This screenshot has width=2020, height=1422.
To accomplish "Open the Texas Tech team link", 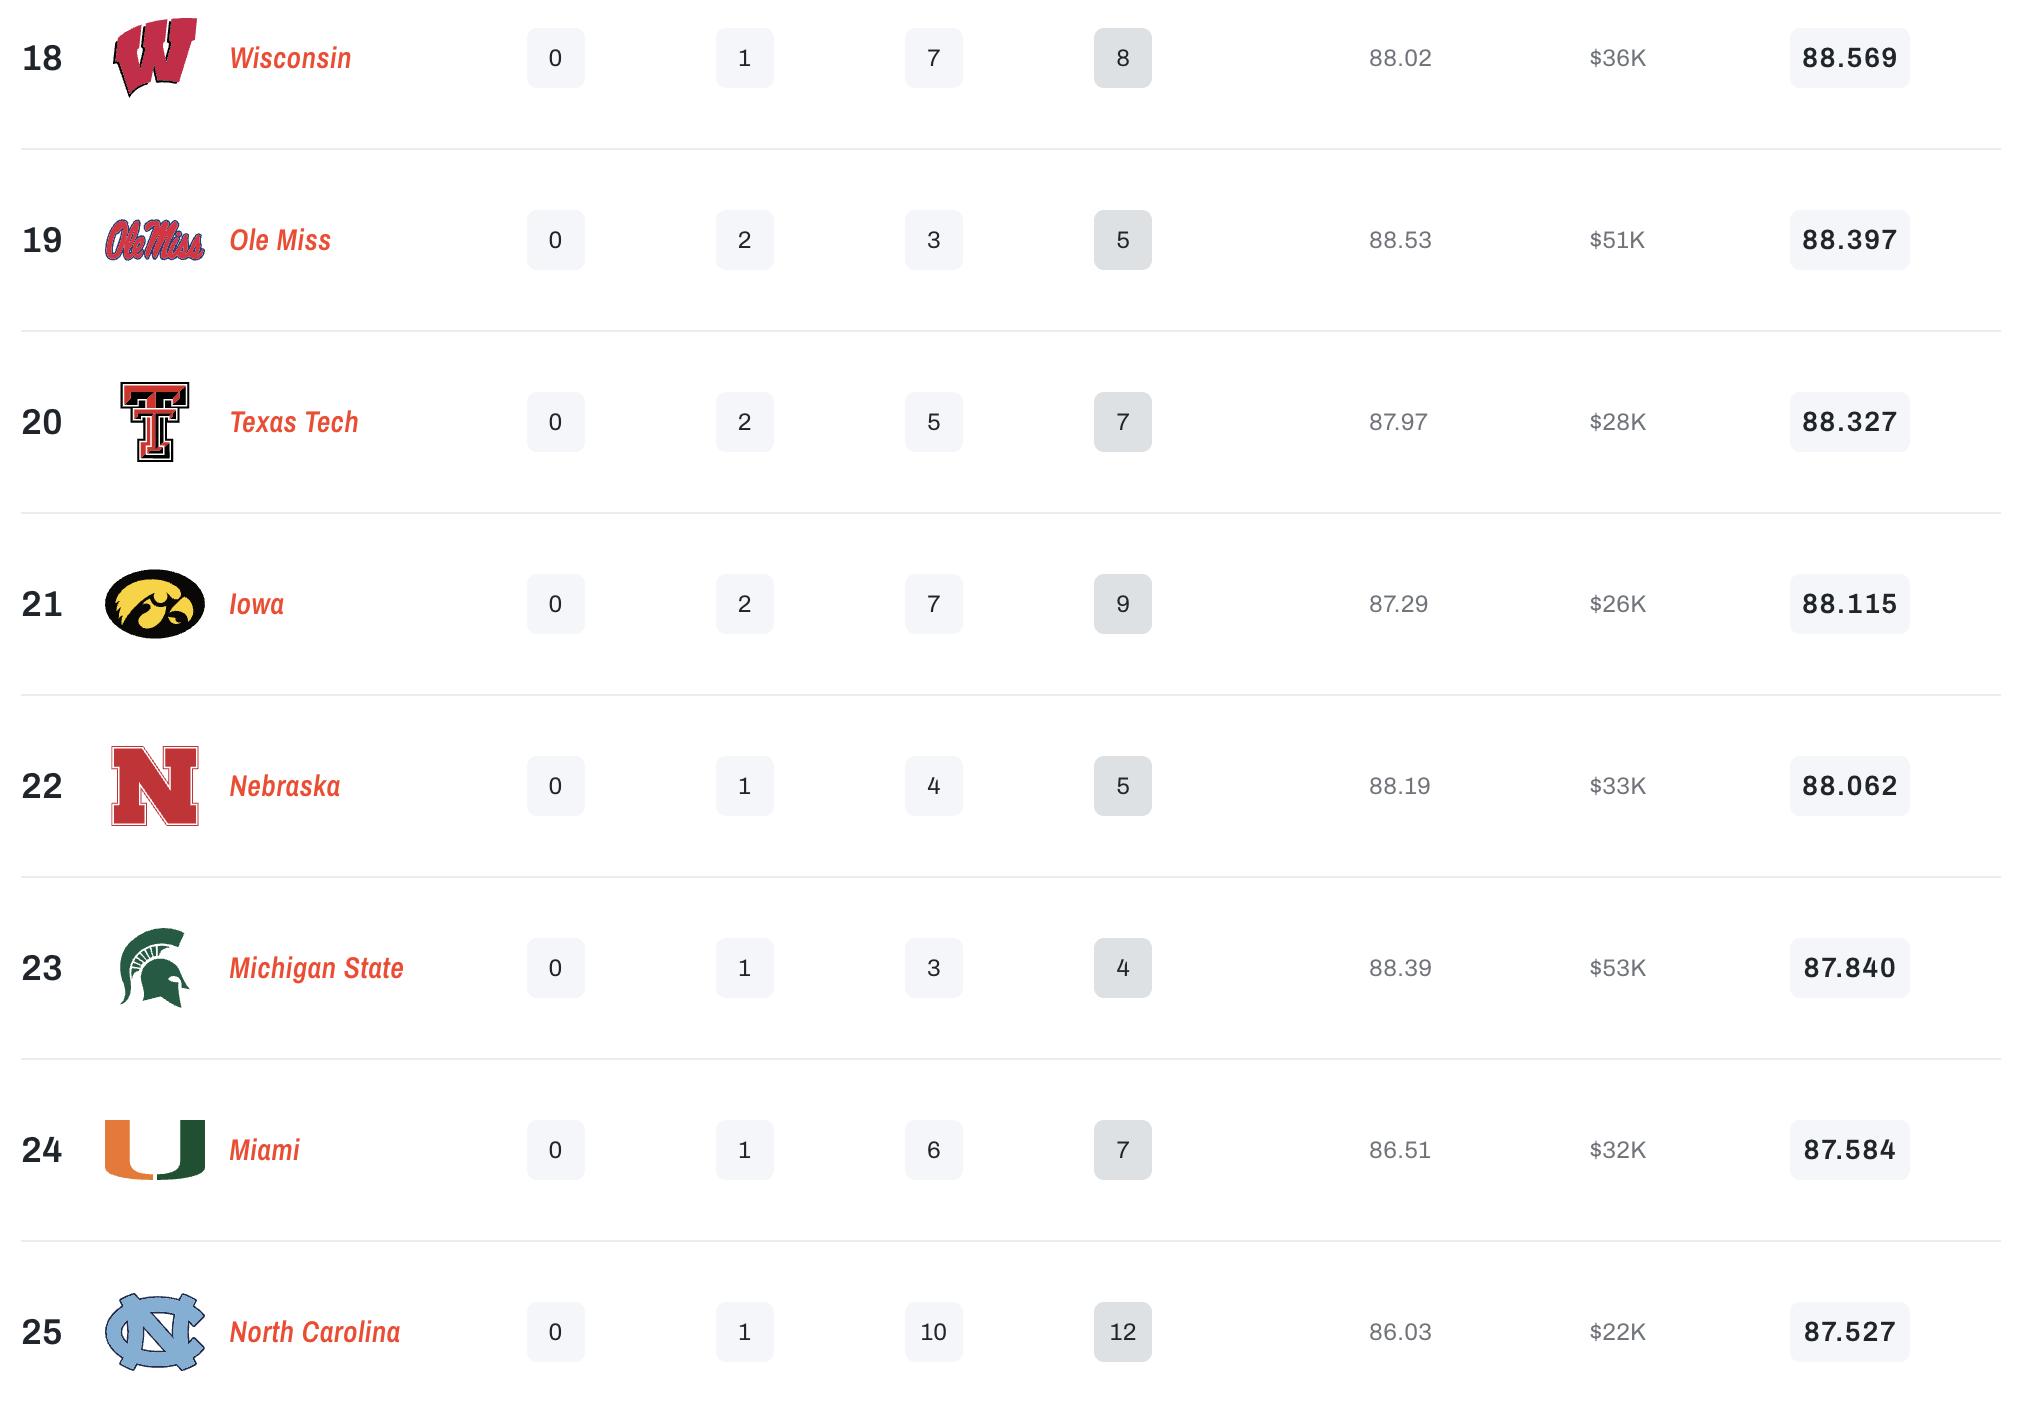I will point(294,422).
